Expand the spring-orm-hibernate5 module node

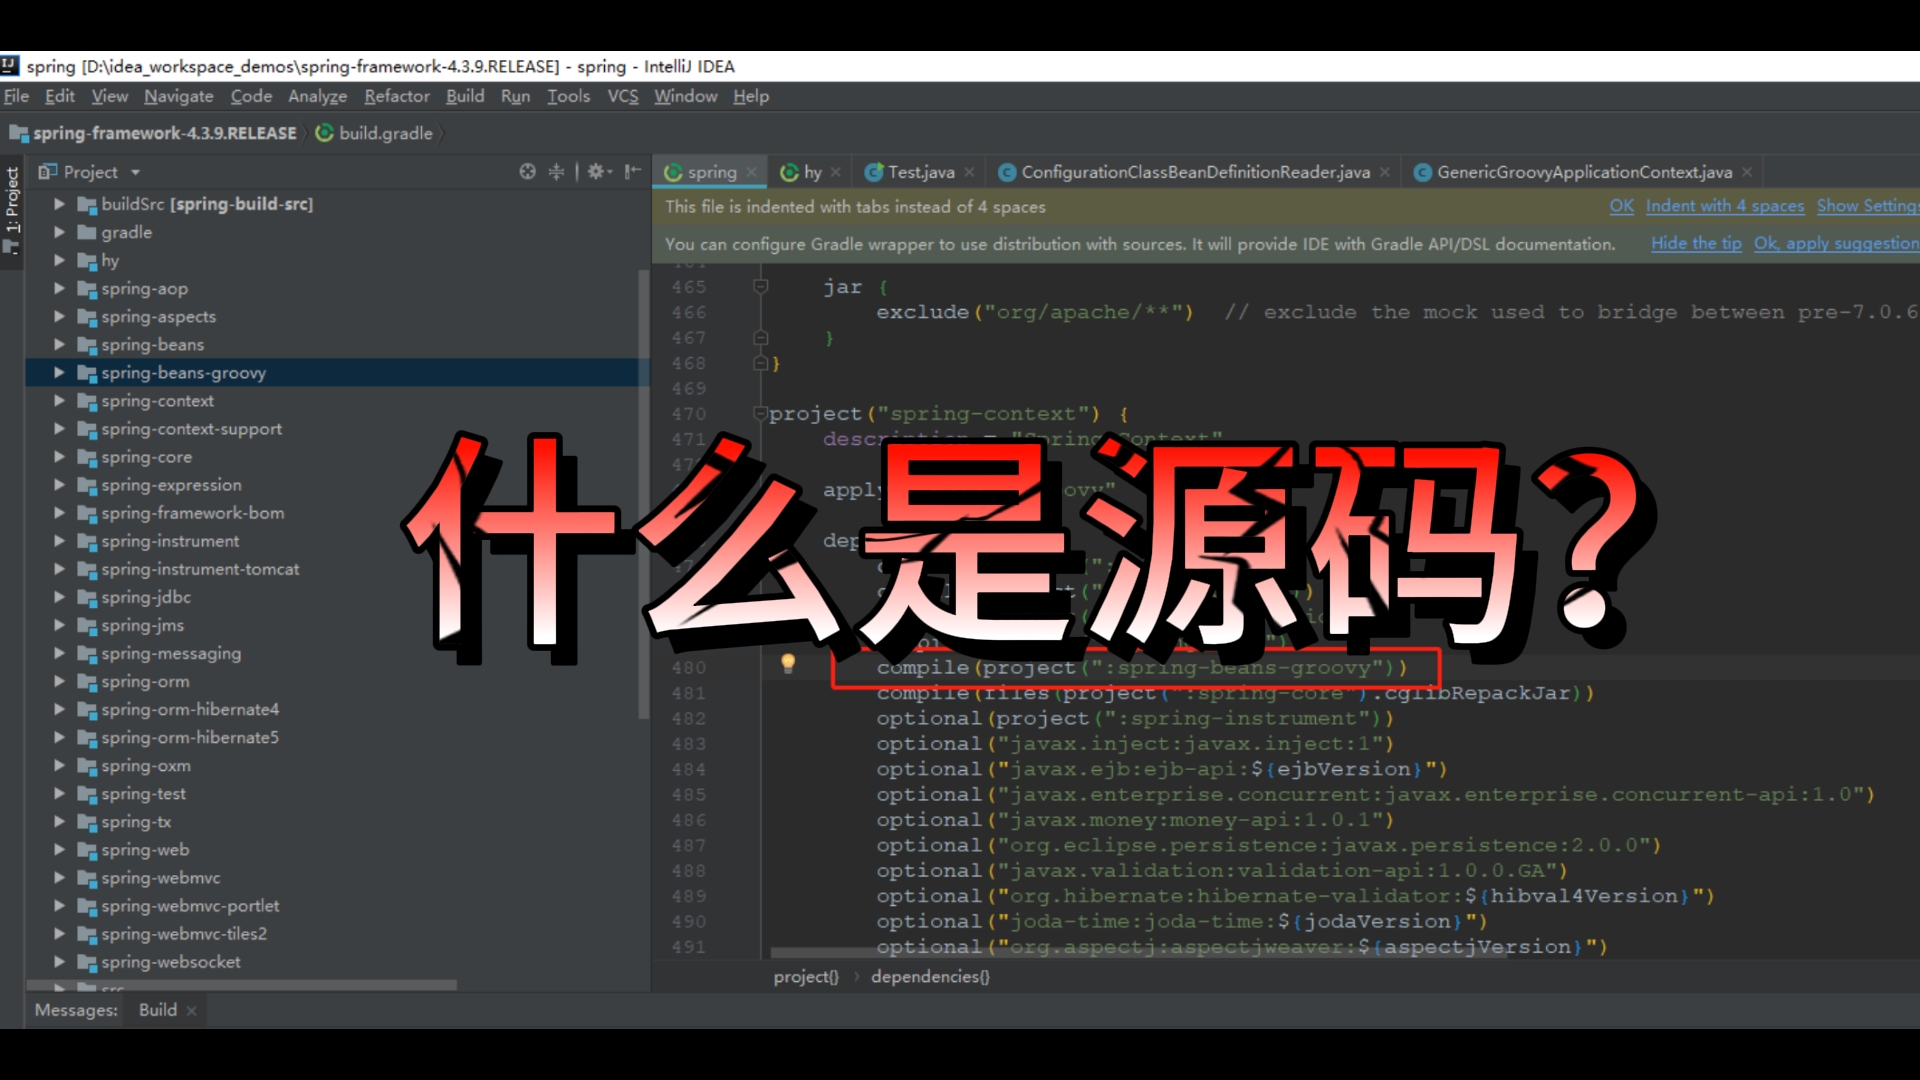59,737
